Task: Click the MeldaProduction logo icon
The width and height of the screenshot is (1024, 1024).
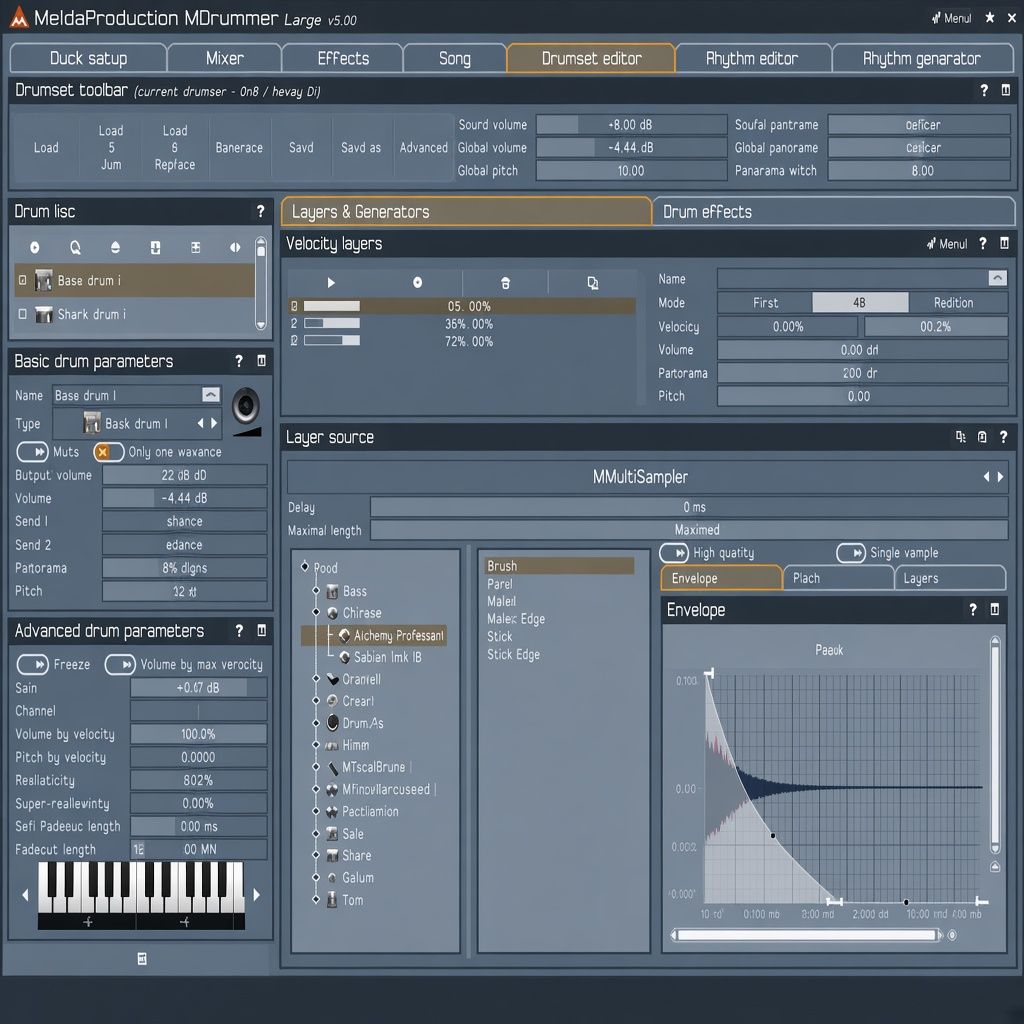Action: pyautogui.click(x=19, y=18)
